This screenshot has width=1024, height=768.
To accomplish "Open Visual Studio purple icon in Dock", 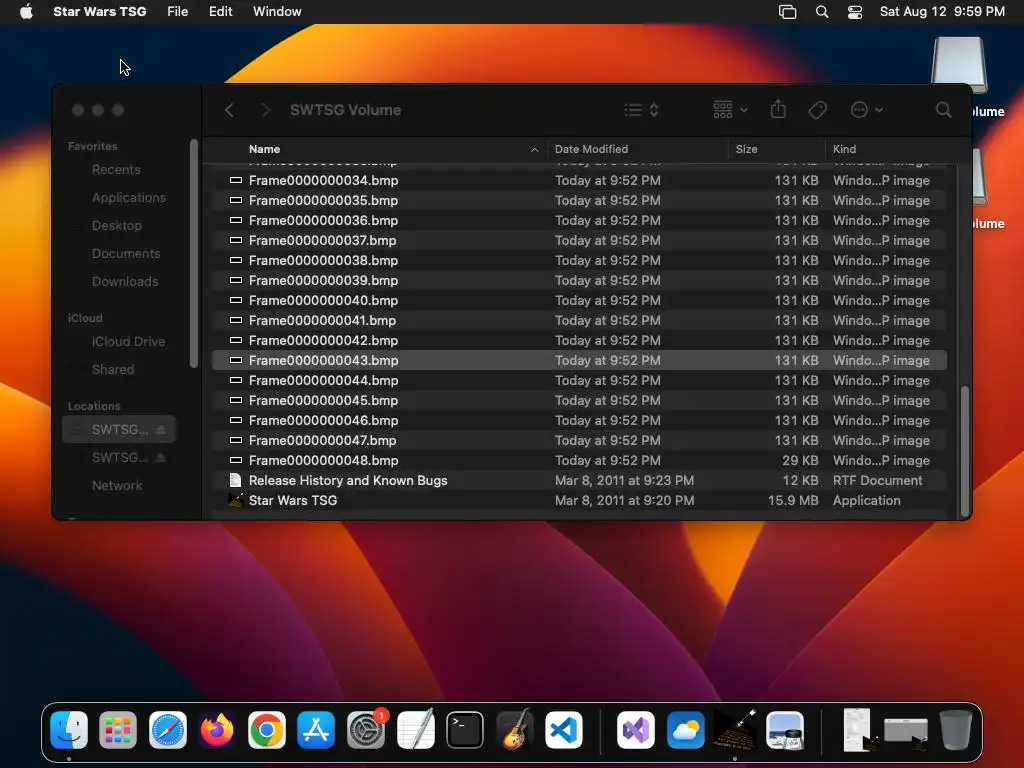I will pos(636,729).
